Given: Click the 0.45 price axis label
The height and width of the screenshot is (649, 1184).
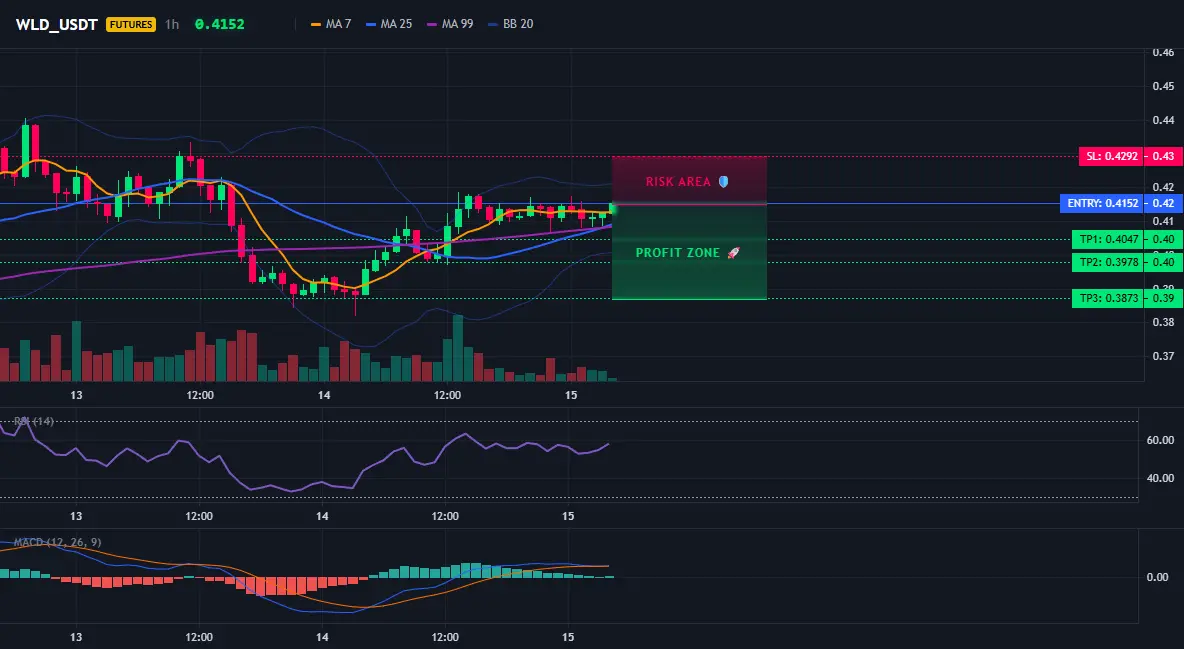Looking at the screenshot, I should (x=1164, y=86).
